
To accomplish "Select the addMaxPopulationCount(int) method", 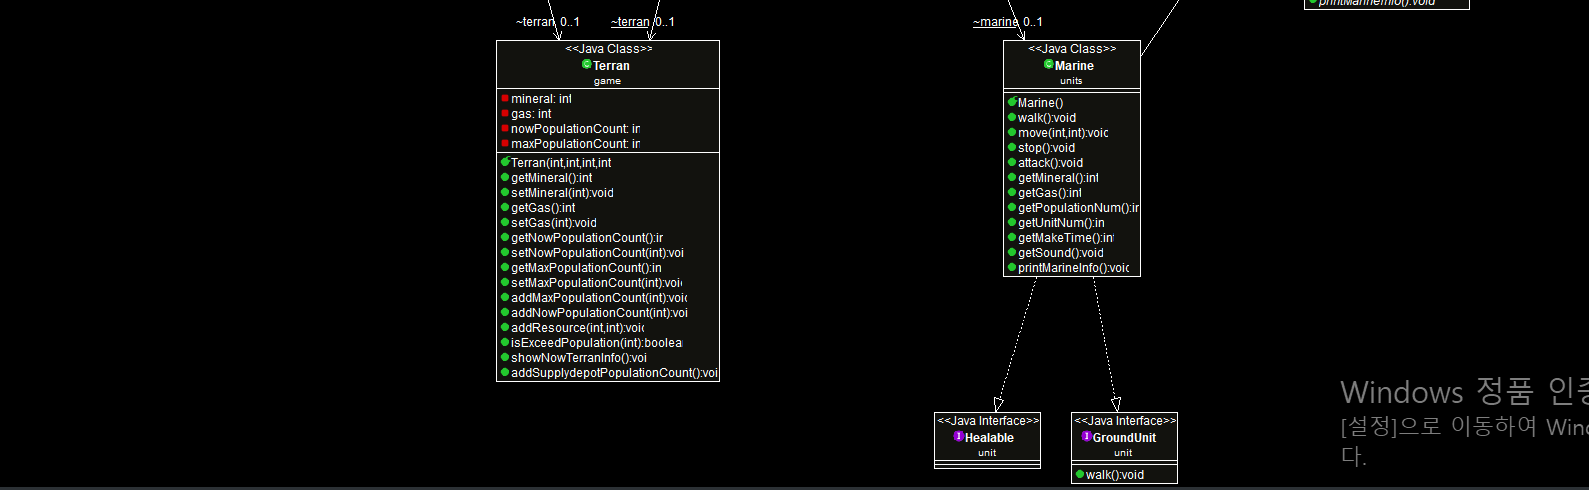I will click(x=599, y=298).
